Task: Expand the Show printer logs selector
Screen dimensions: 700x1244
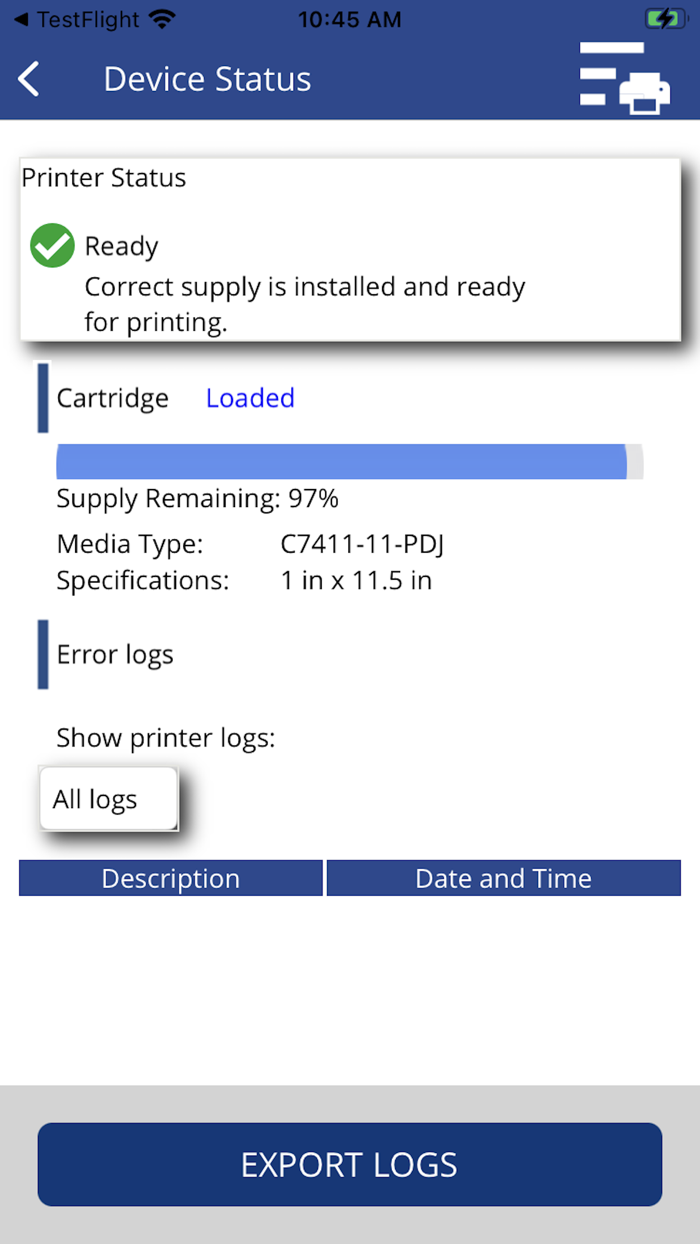Action: click(x=107, y=798)
